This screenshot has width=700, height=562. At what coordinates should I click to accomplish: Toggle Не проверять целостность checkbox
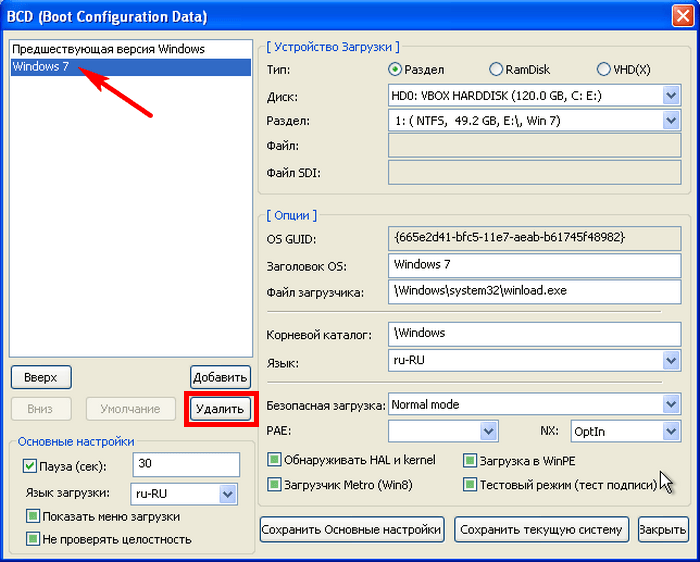33,539
